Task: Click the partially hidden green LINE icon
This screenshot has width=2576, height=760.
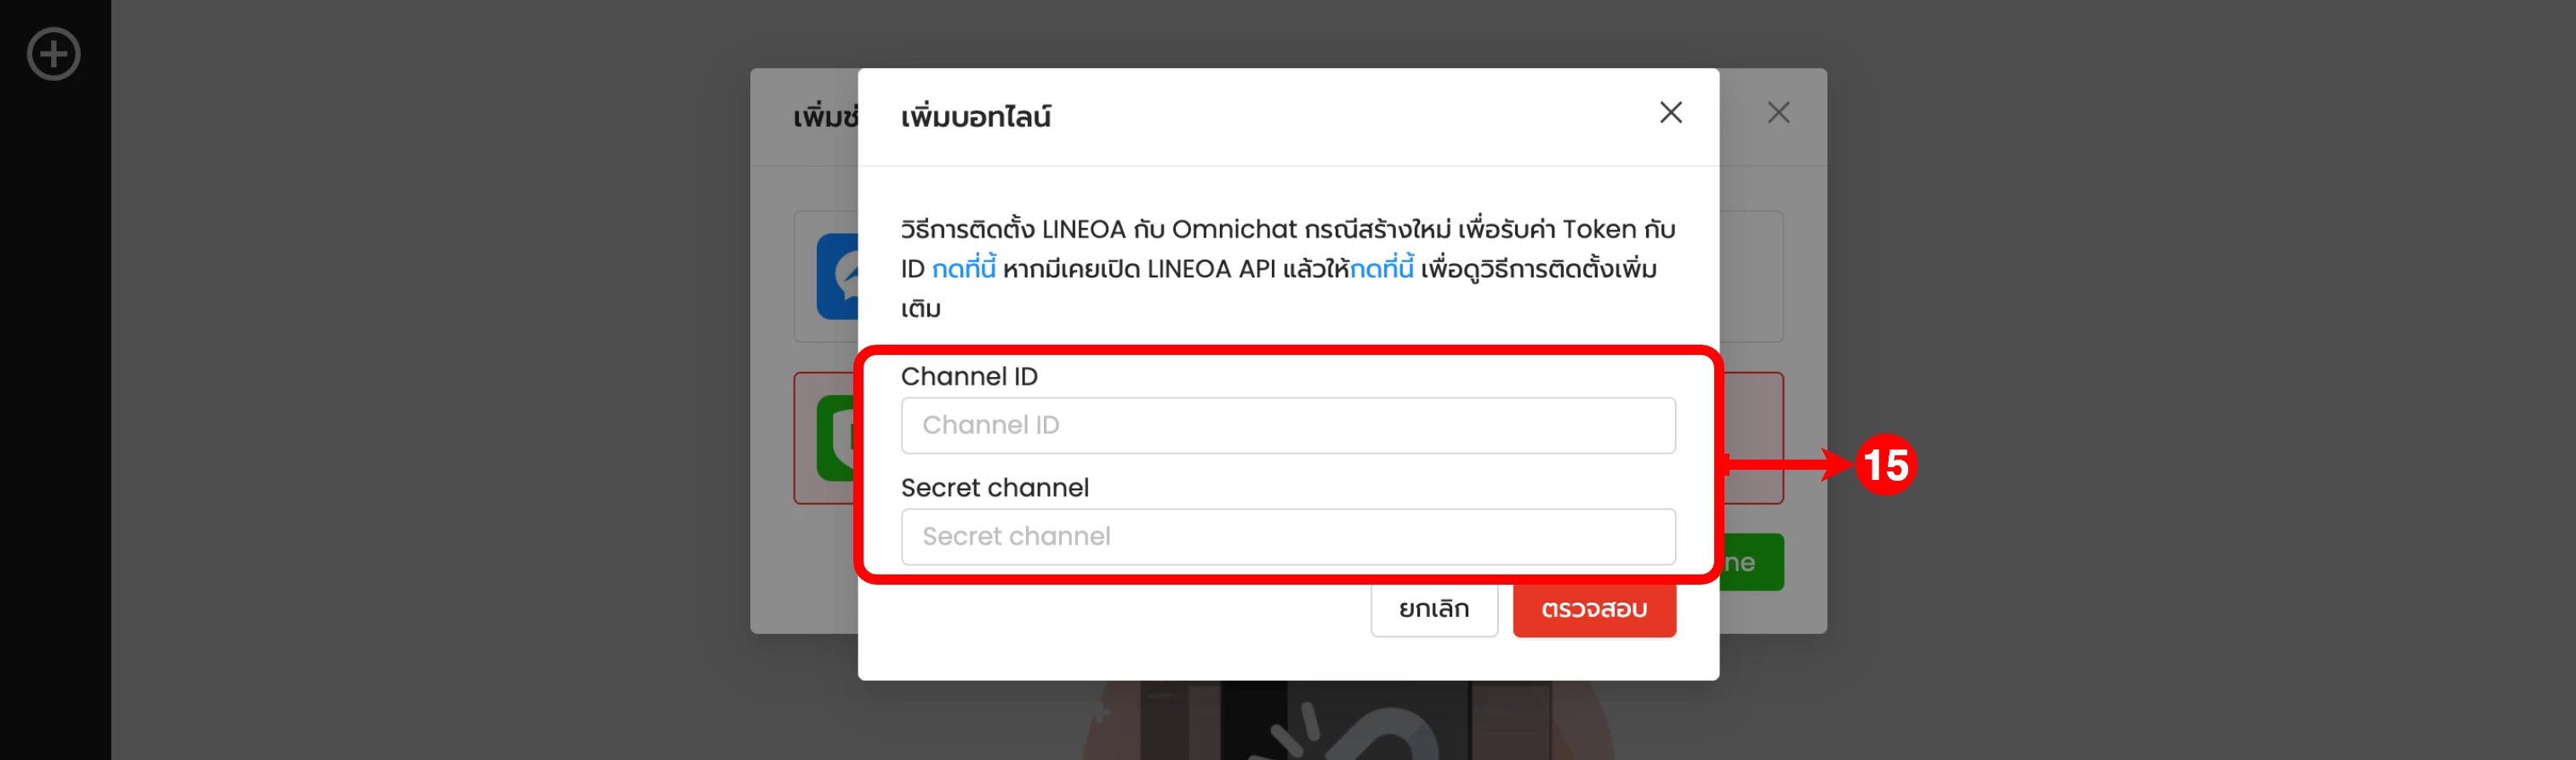Action: tap(838, 438)
